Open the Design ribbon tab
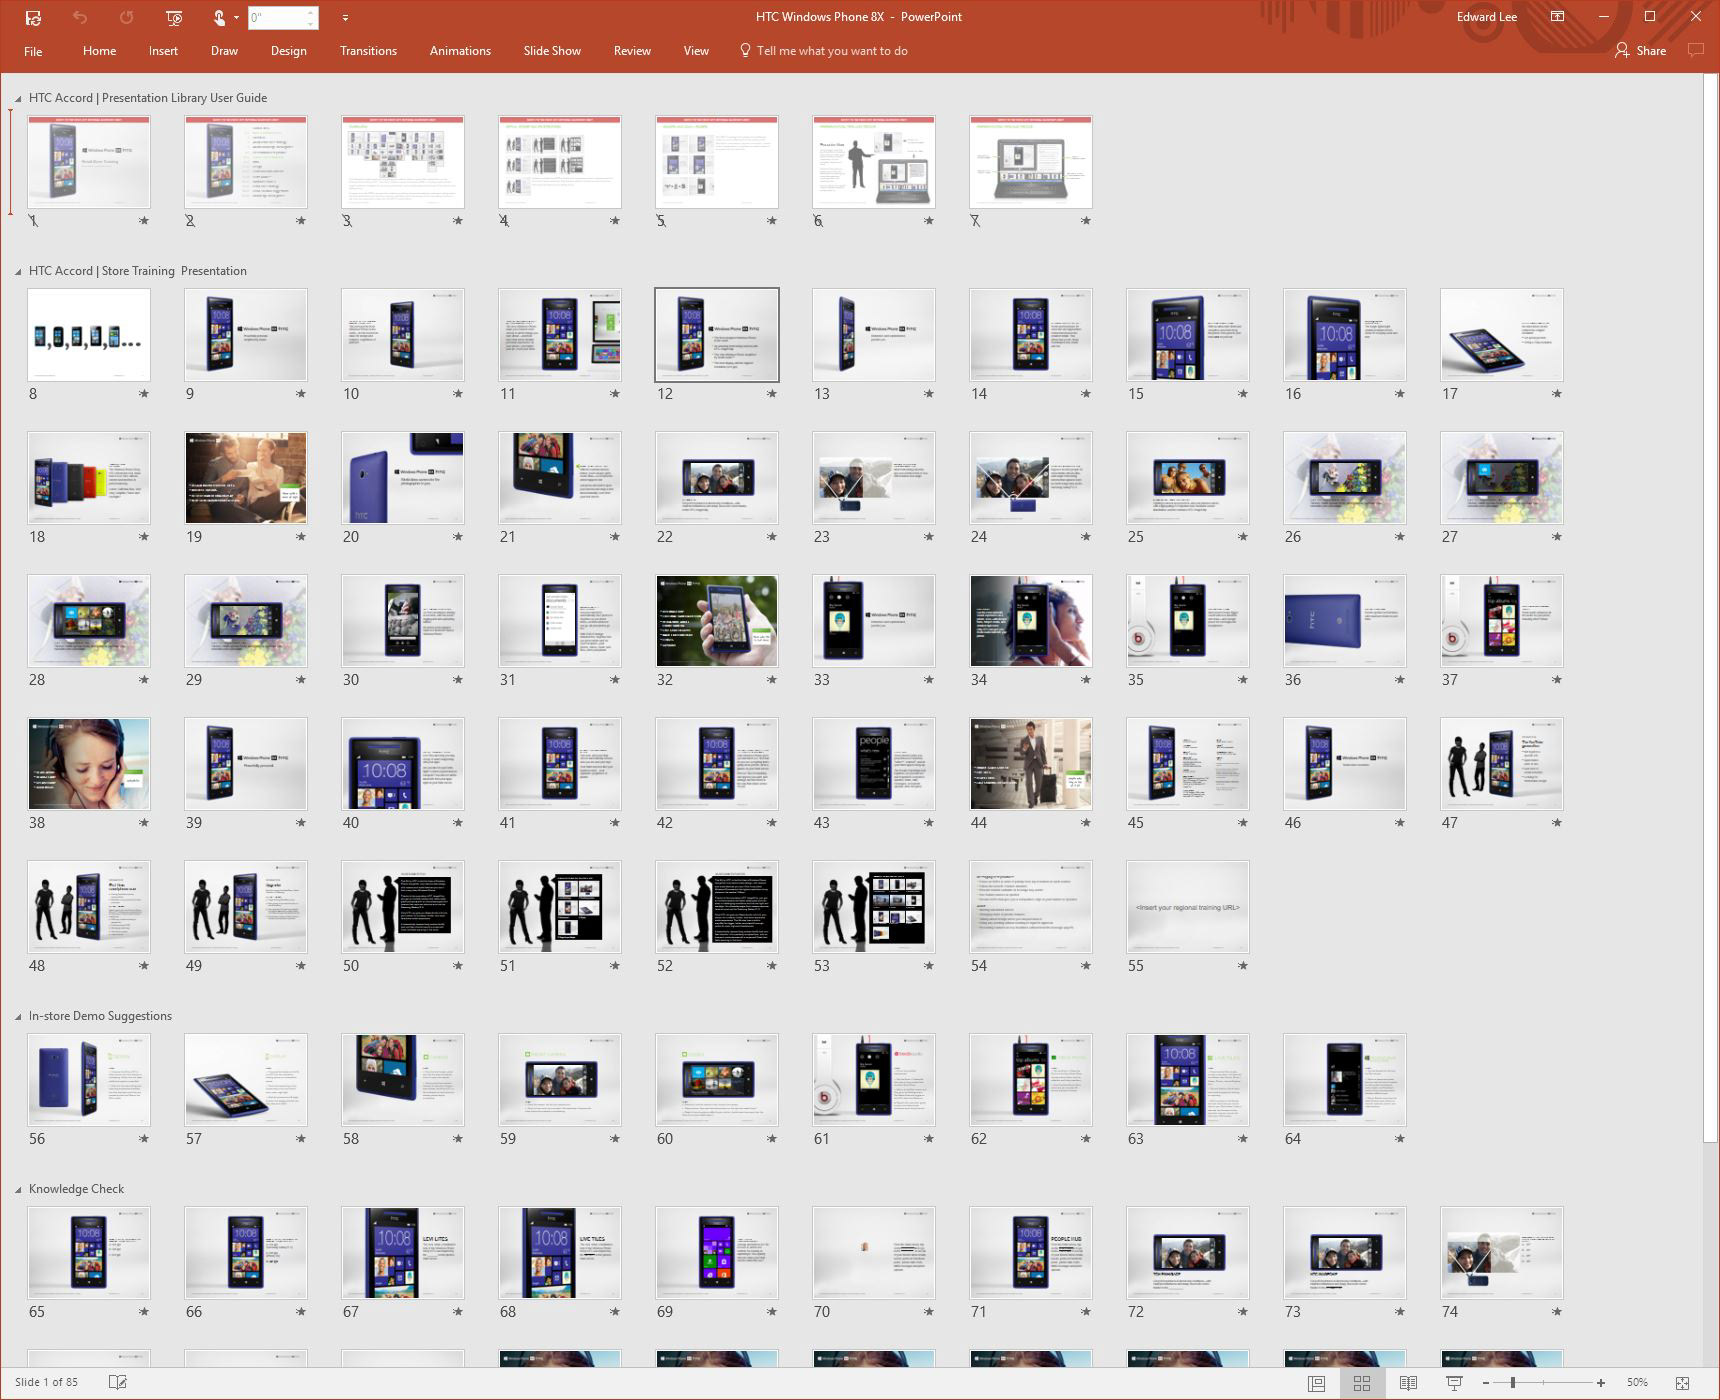The image size is (1720, 1400). point(288,51)
